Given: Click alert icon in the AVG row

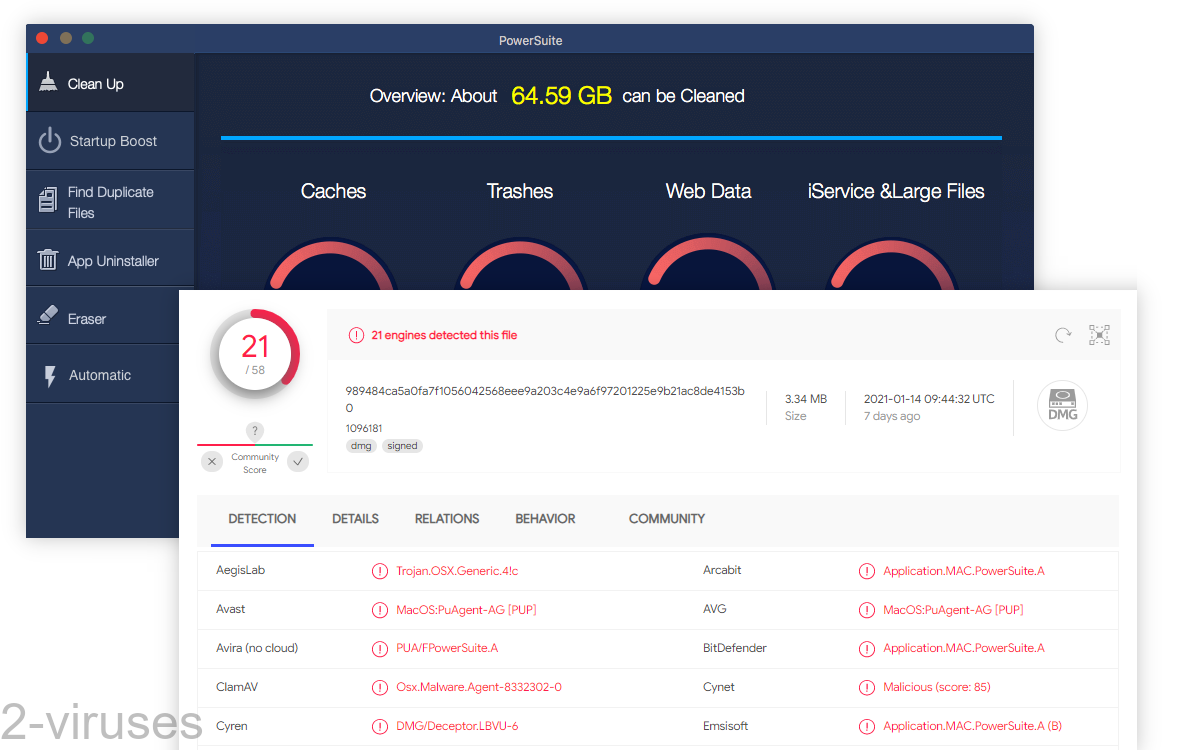Looking at the screenshot, I should 867,610.
